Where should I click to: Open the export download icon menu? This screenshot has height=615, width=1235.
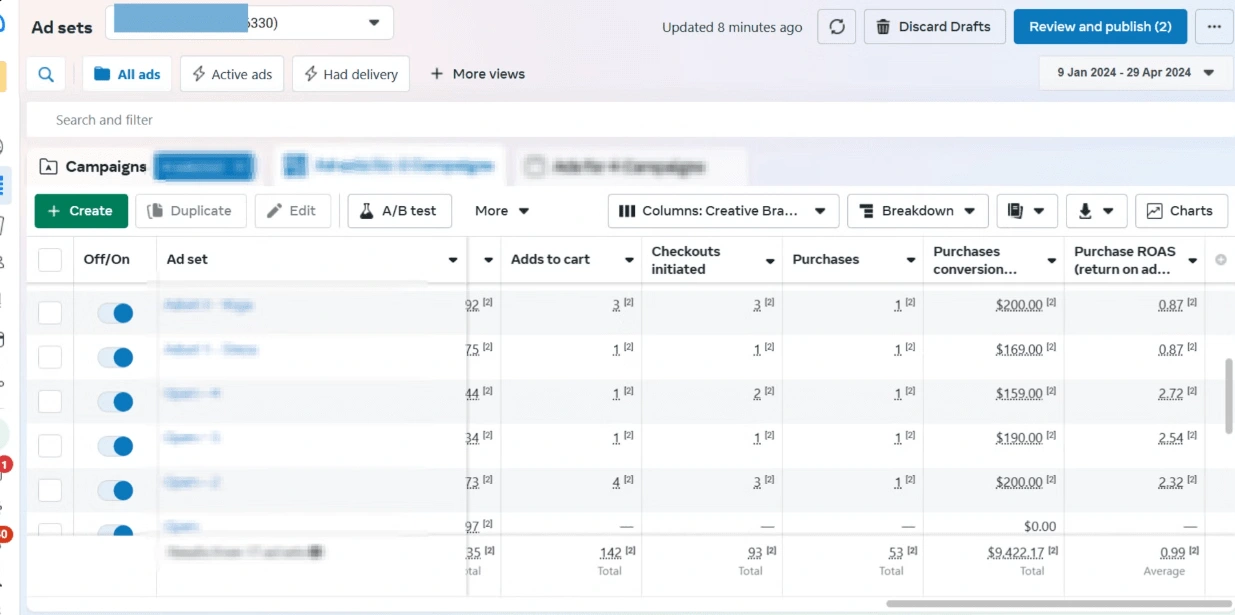pos(1096,211)
